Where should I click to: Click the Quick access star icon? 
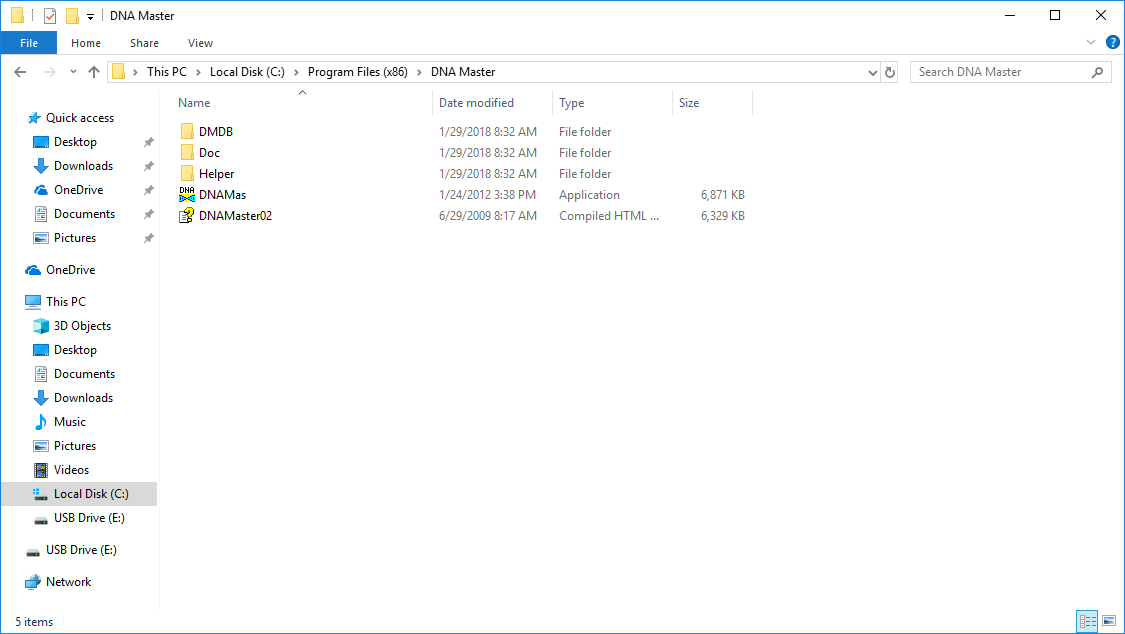(34, 118)
